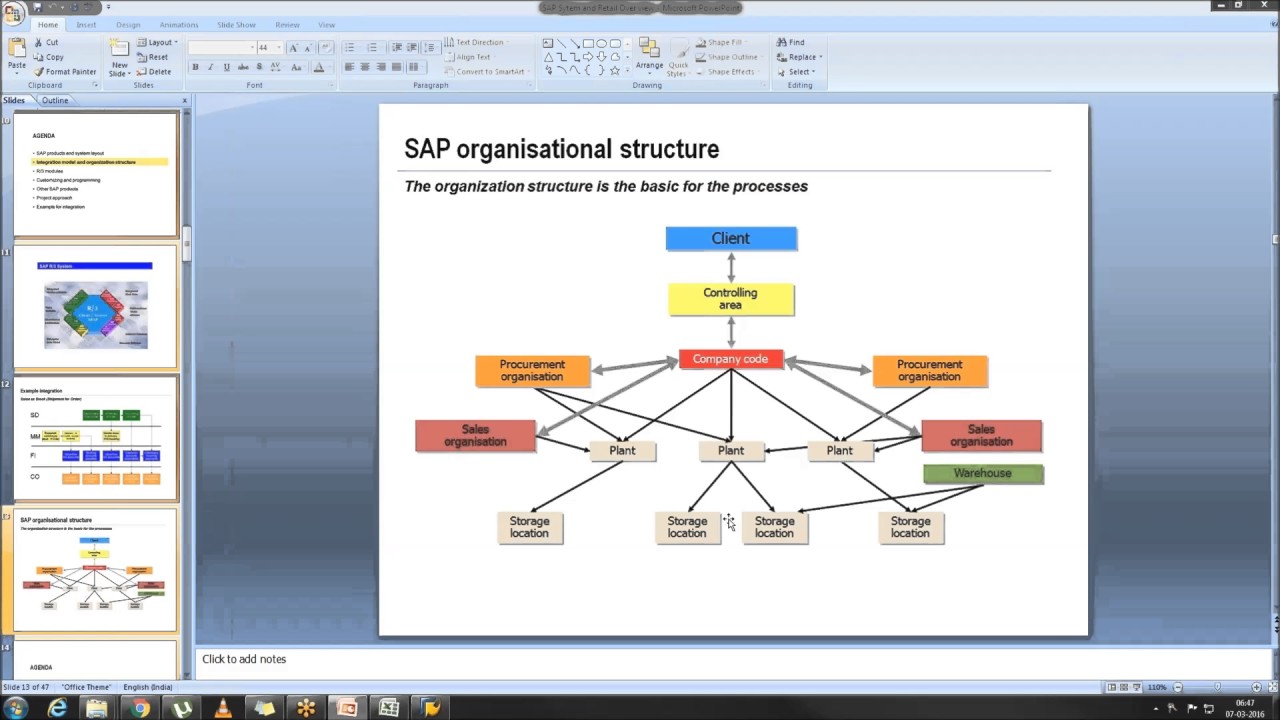Shrink the font size
Viewport: 1280px width, 720px height.
(308, 47)
